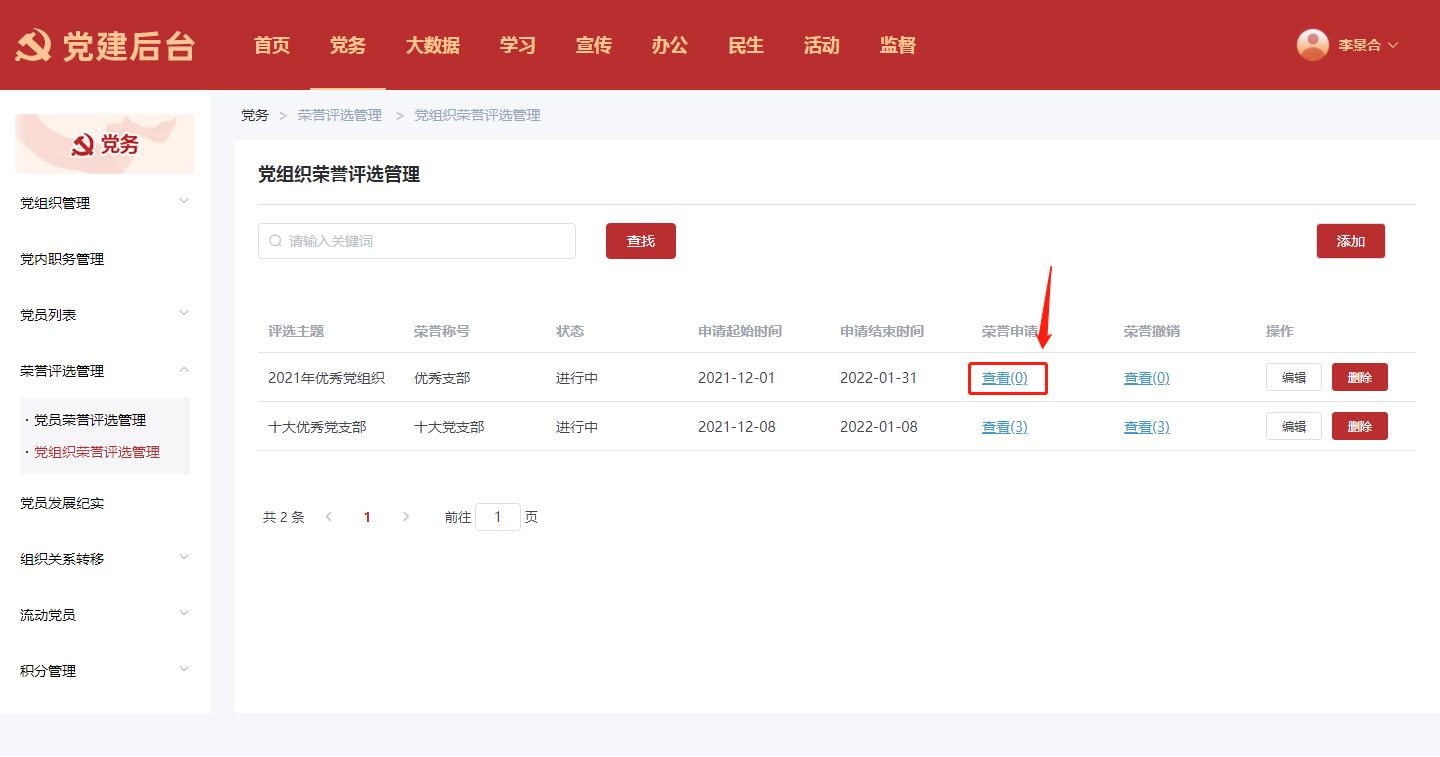This screenshot has width=1440, height=757.
Task: Switch to the 监督 navigation tab
Action: tap(897, 45)
